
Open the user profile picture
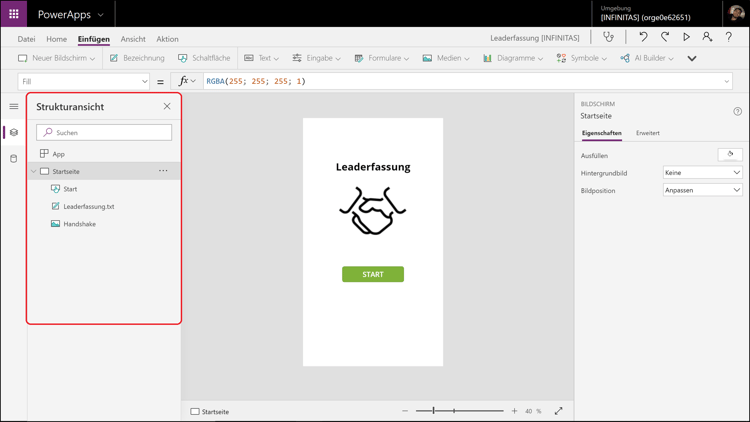736,13
